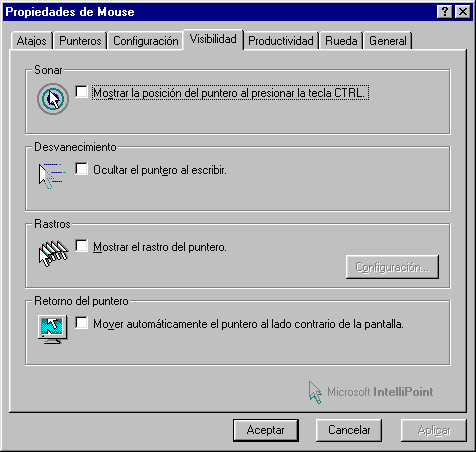
Task: Click the Aplicar button
Action: click(x=434, y=430)
